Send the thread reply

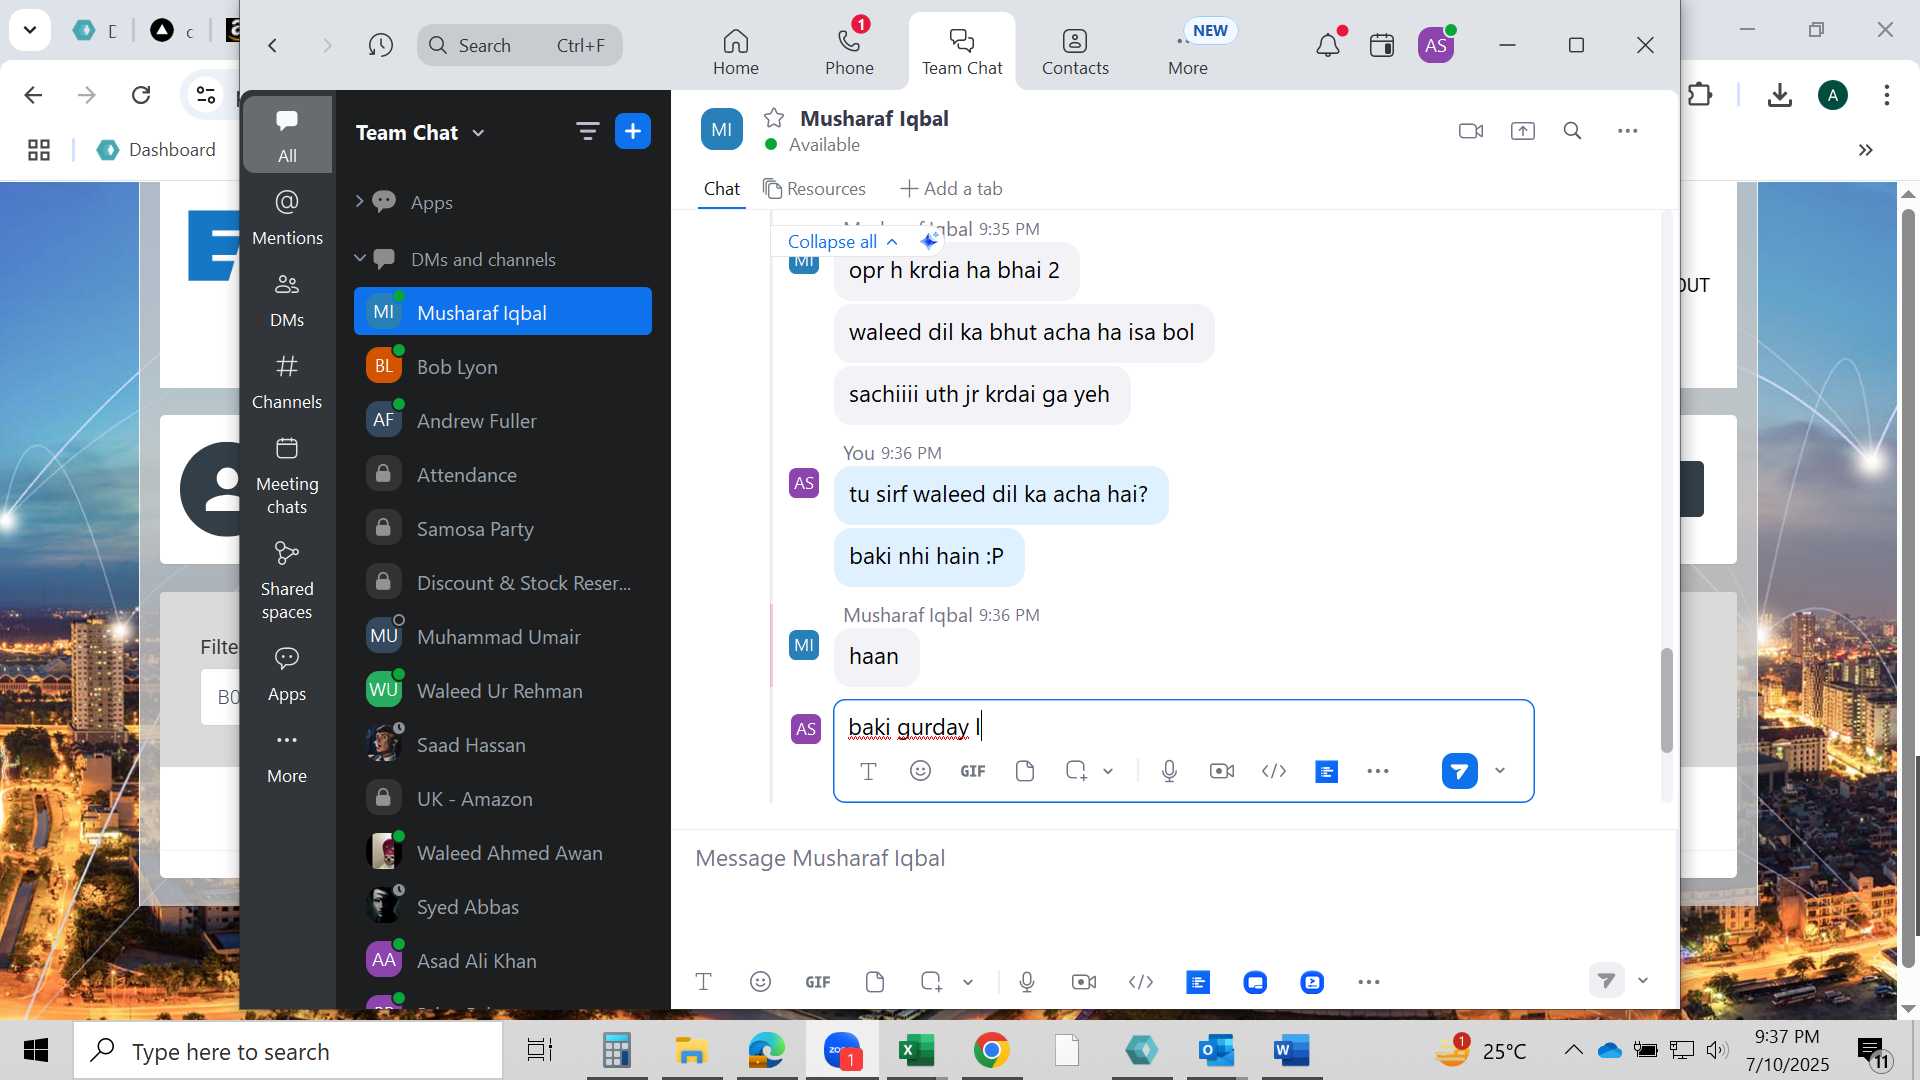point(1459,770)
